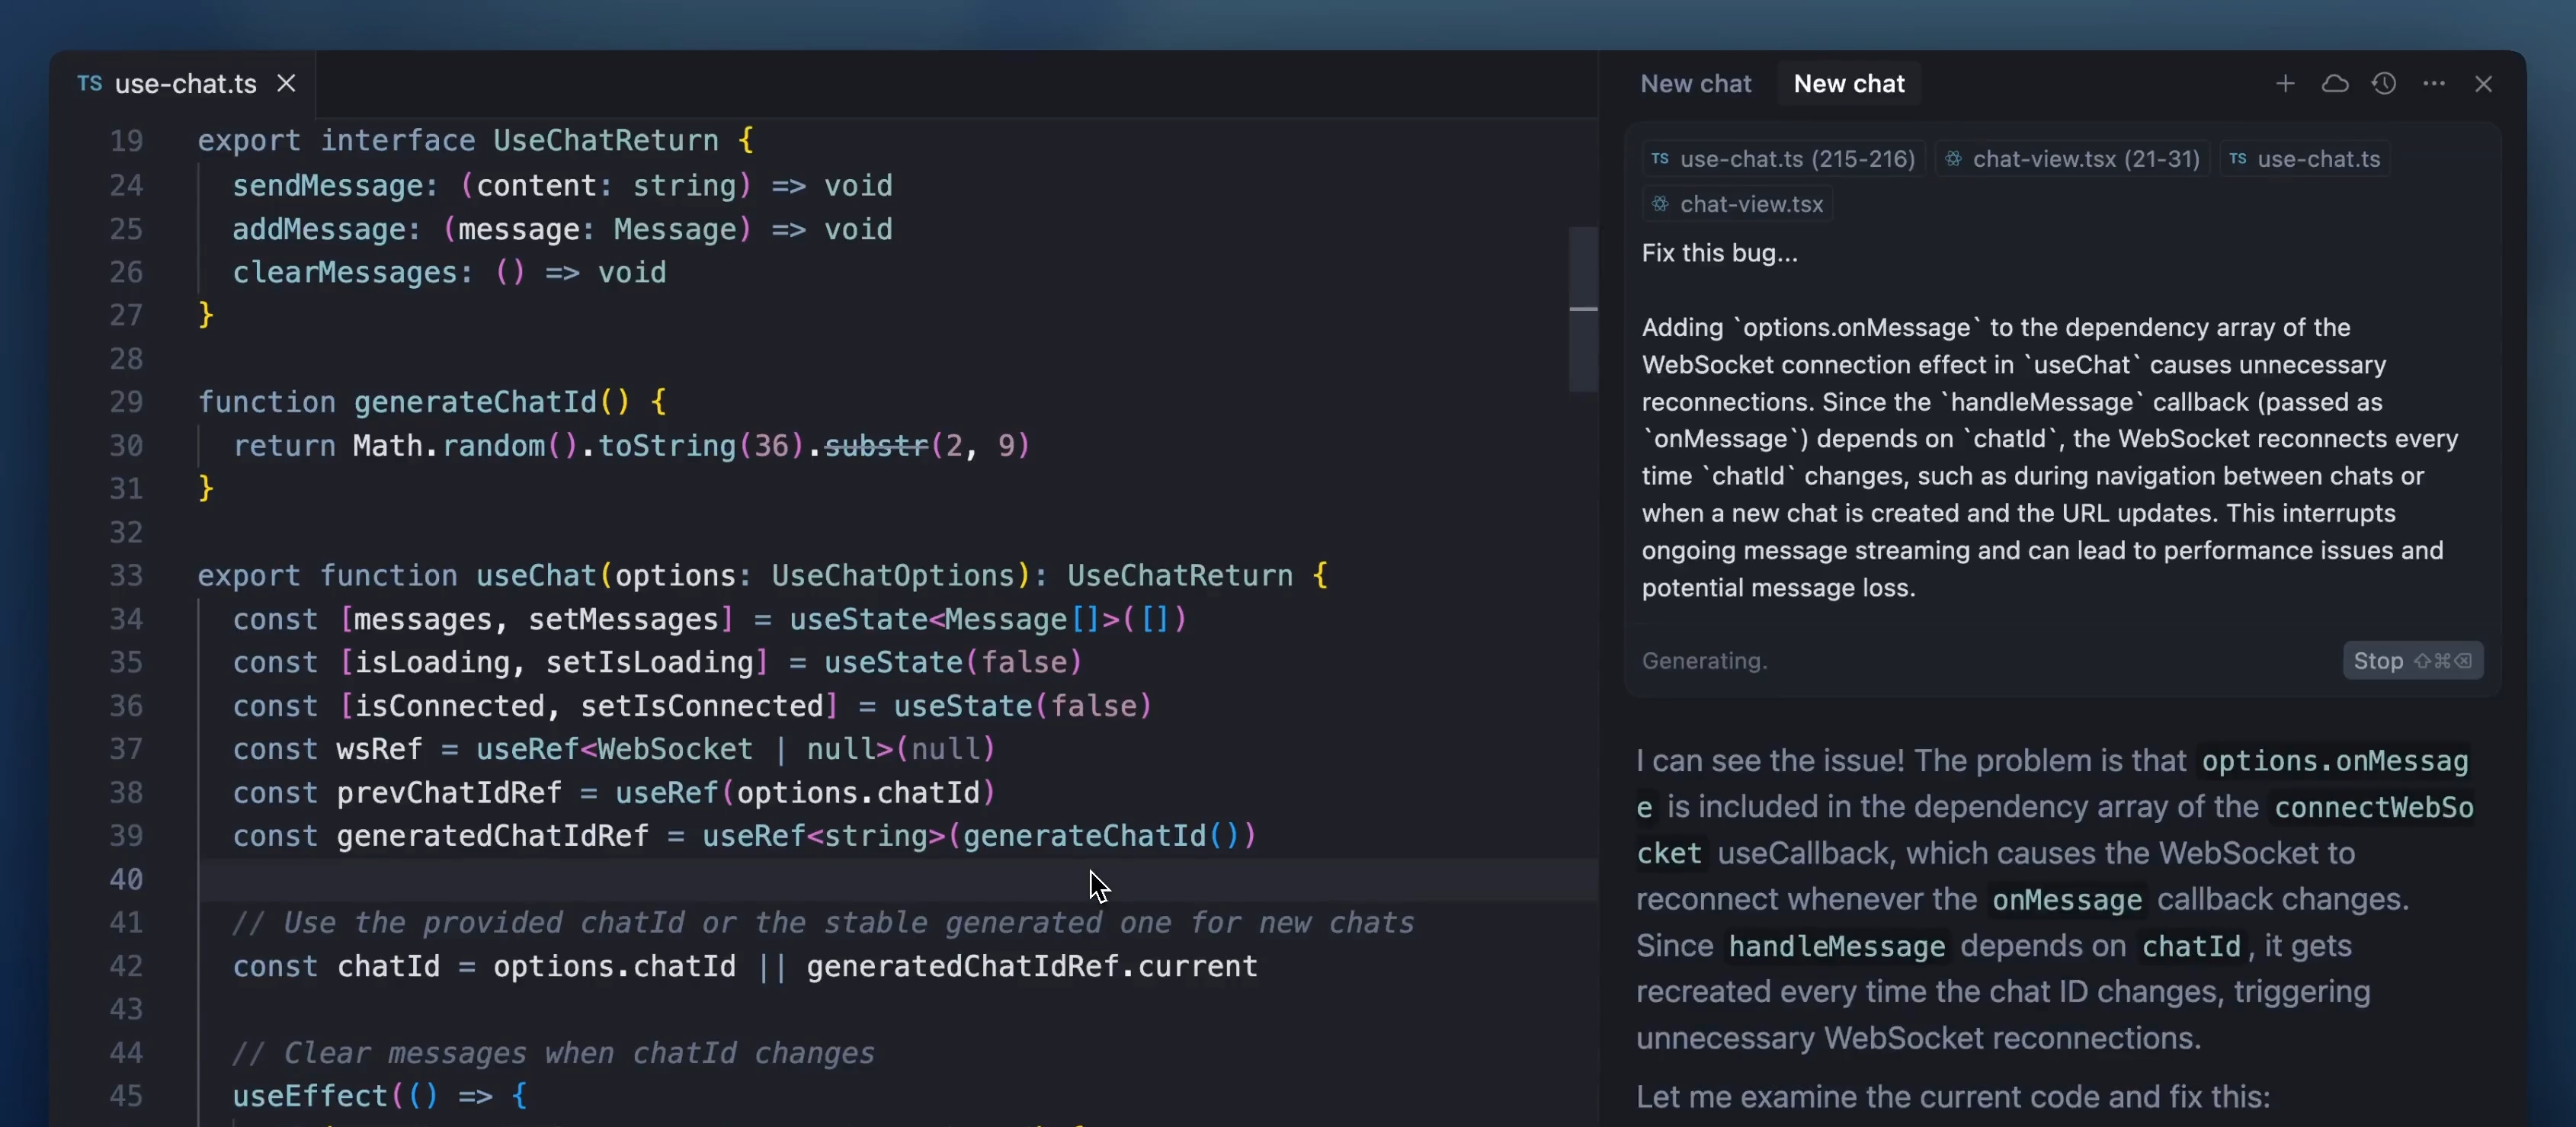Click the use-chat.ts context chip
The image size is (2576, 1127).
coord(2304,159)
